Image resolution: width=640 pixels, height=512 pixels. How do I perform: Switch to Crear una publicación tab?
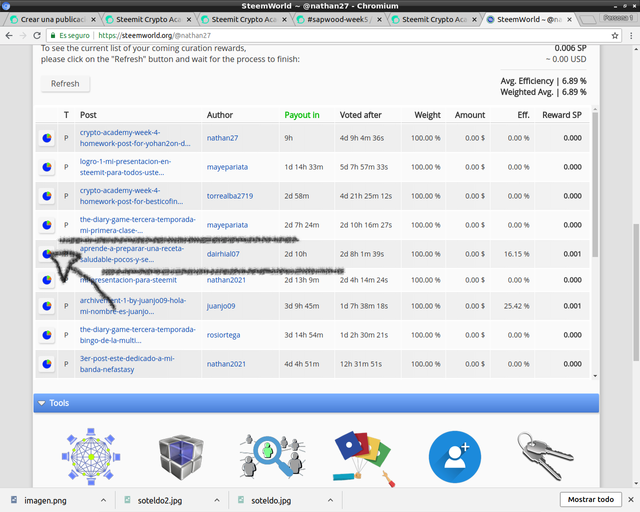tap(52, 19)
